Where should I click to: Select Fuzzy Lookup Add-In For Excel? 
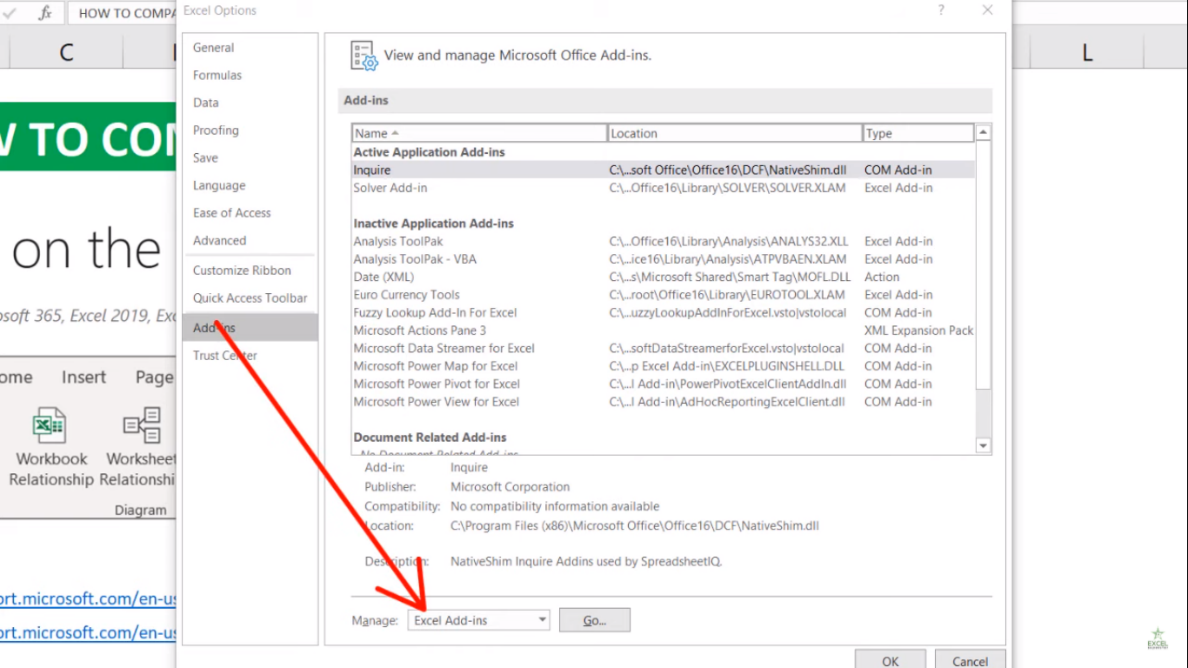[663, 313]
